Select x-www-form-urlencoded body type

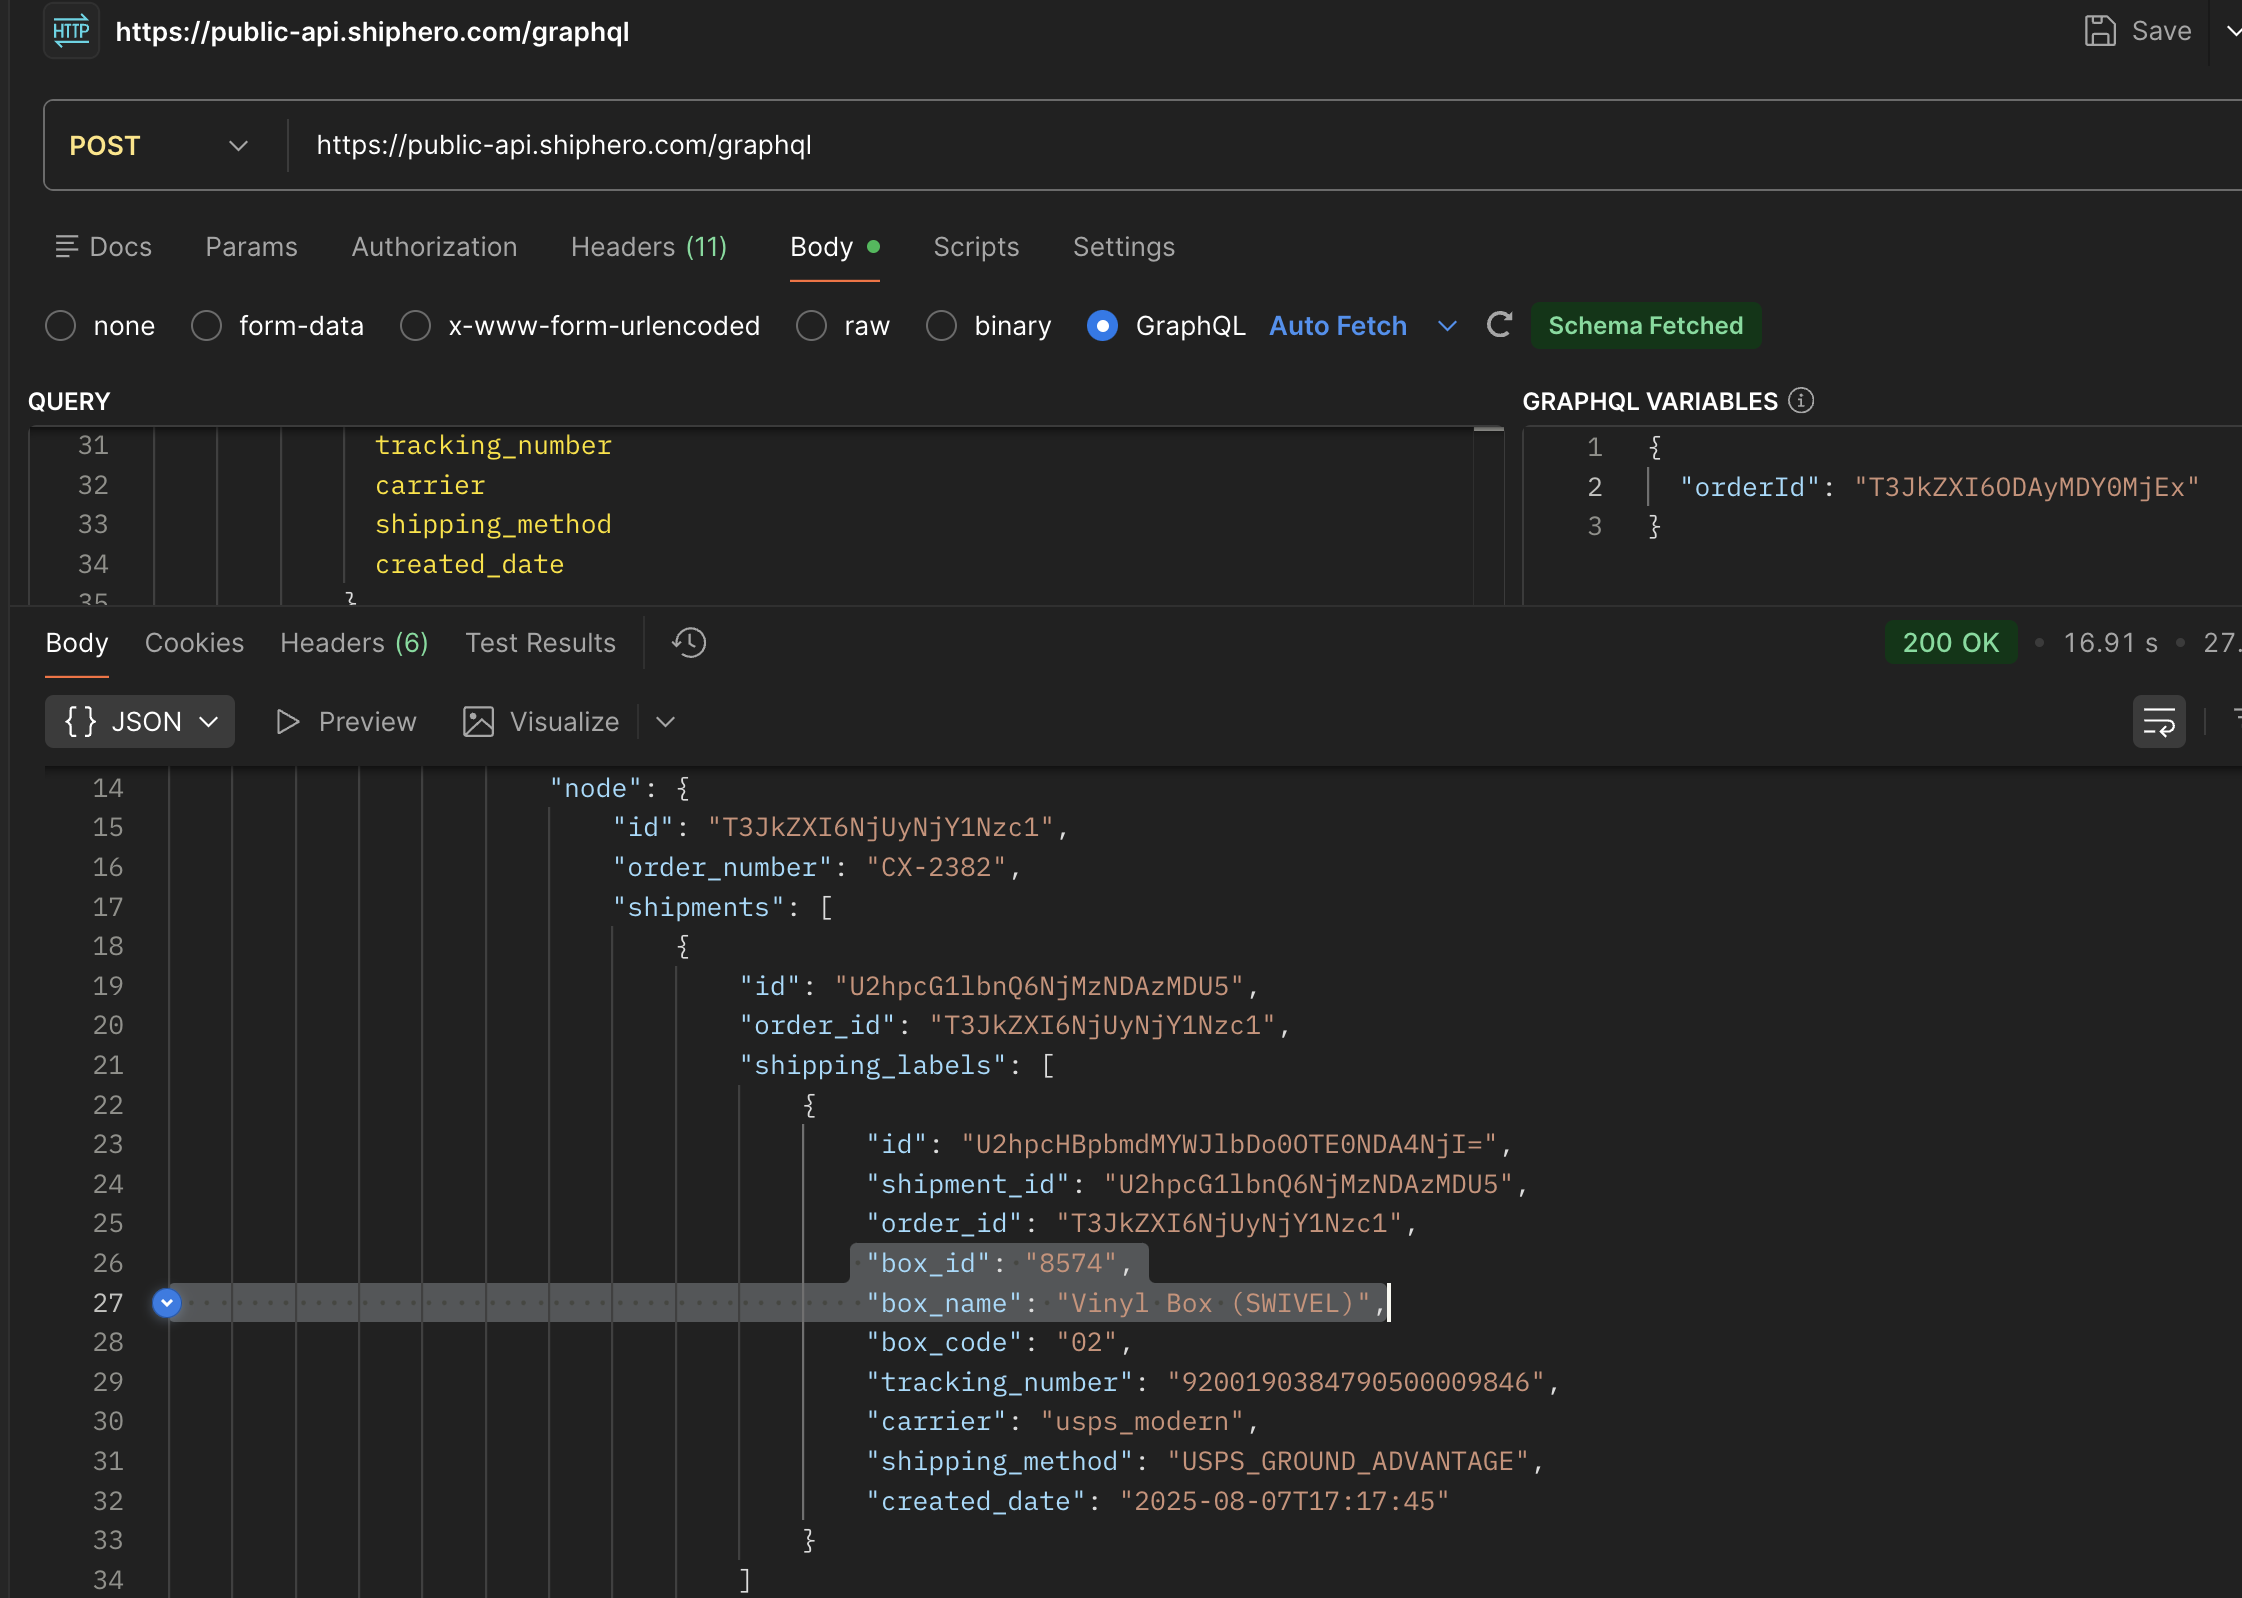[x=415, y=325]
